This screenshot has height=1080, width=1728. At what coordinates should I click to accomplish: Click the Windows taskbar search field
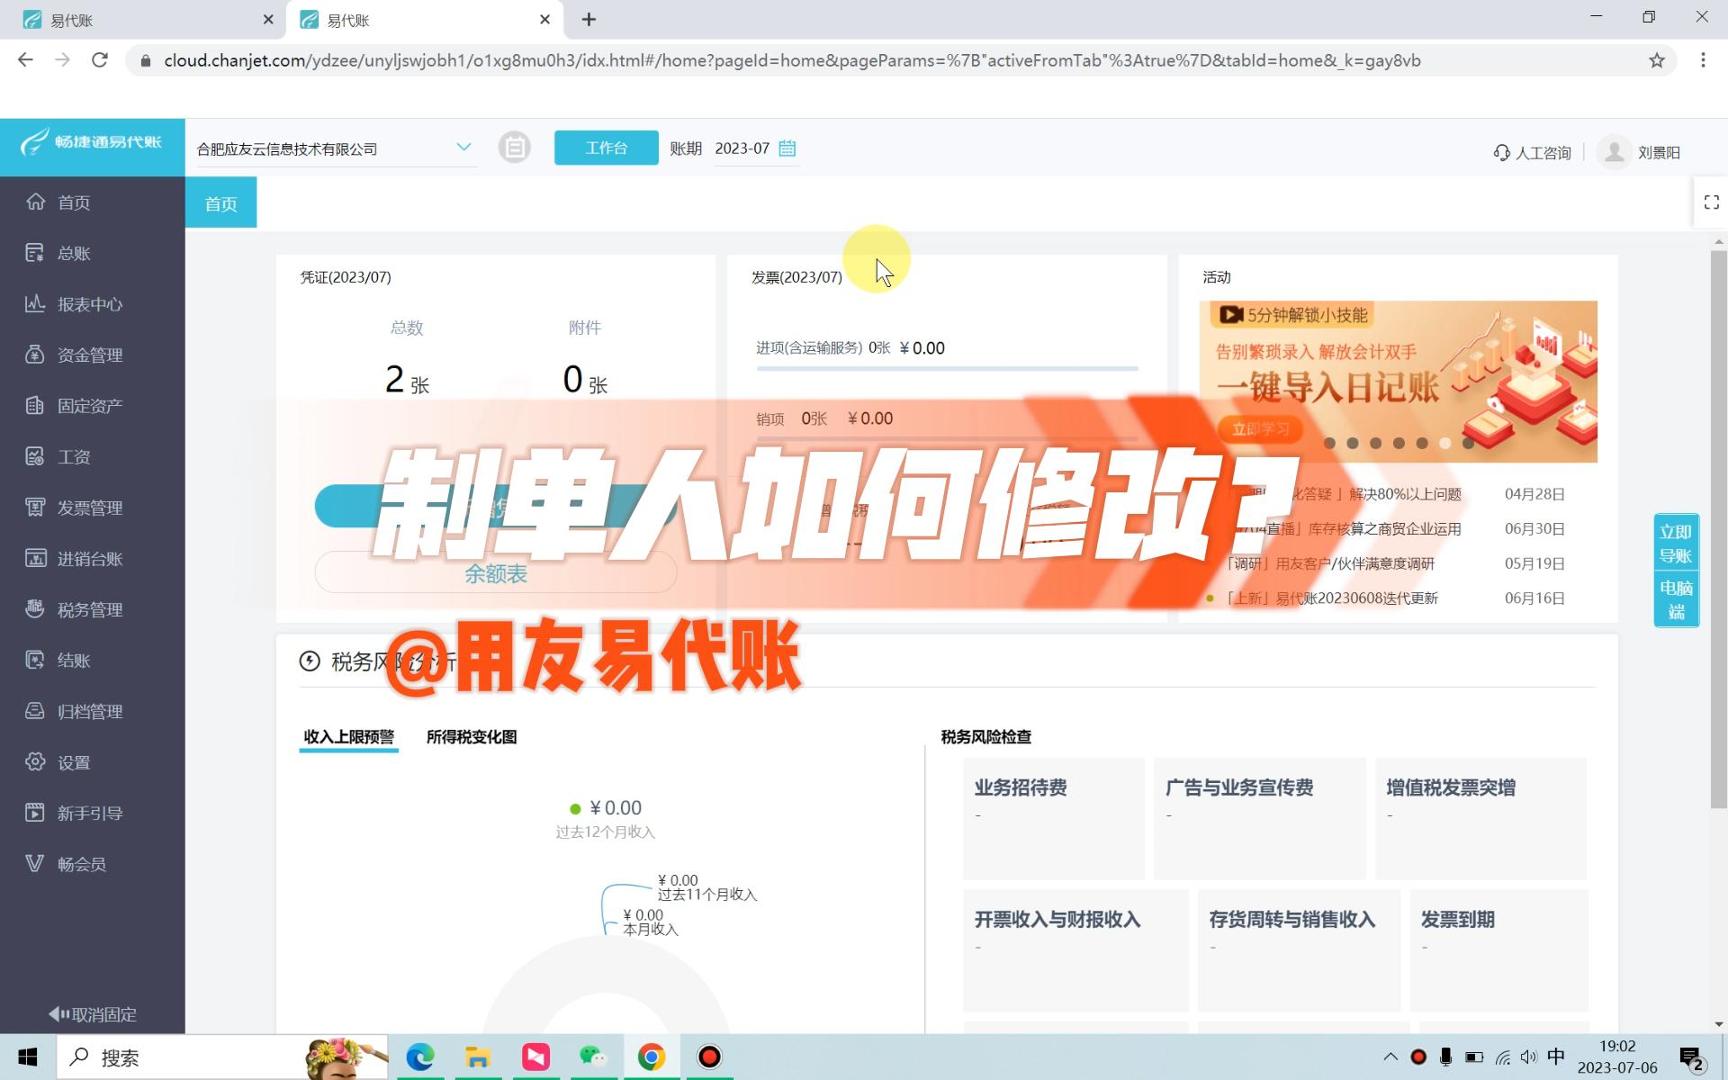coord(180,1057)
